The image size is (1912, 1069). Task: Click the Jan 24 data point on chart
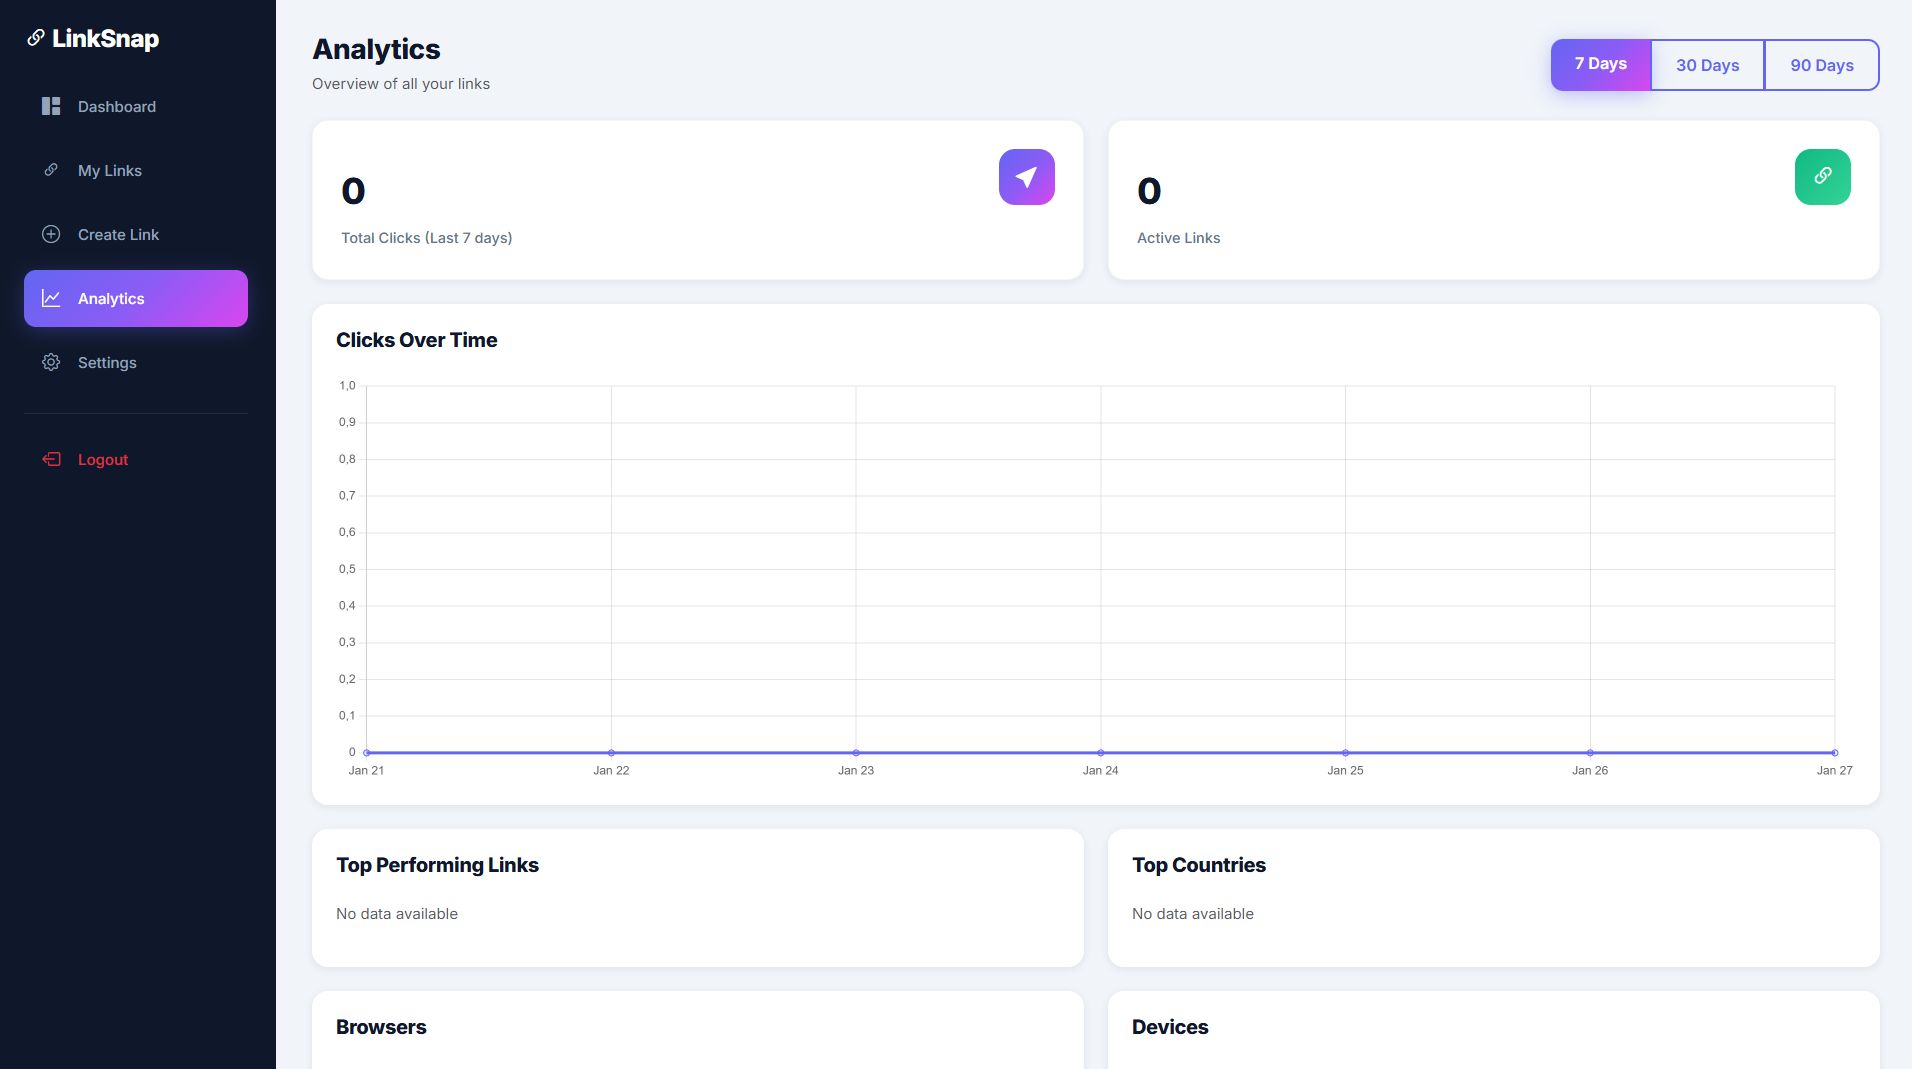click(1100, 752)
